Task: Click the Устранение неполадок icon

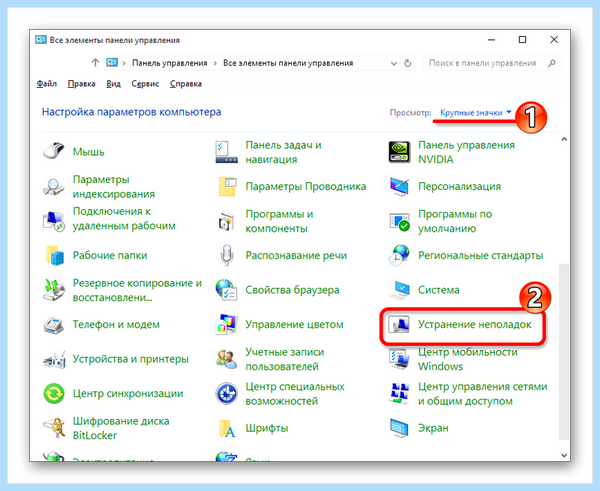Action: [x=399, y=325]
